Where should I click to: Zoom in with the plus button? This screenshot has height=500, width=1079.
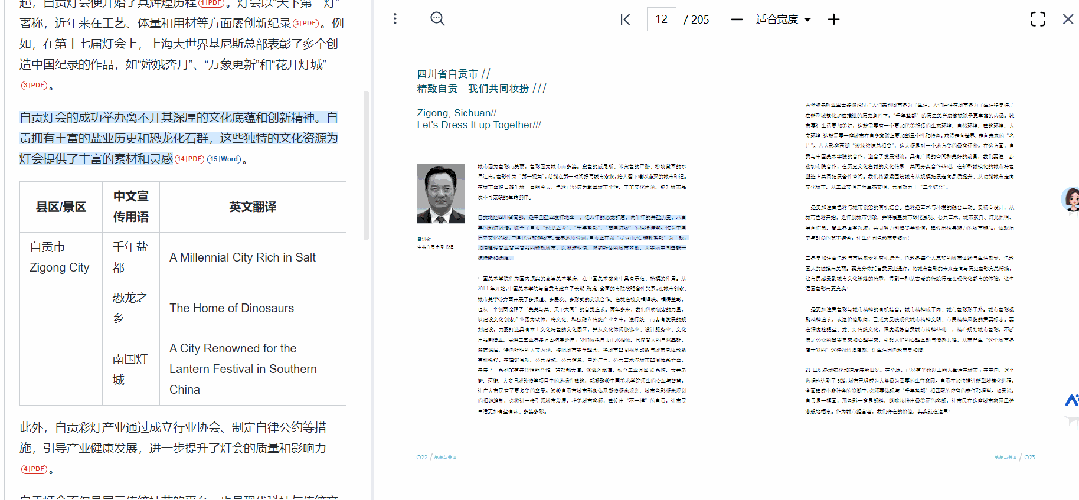pyautogui.click(x=833, y=19)
